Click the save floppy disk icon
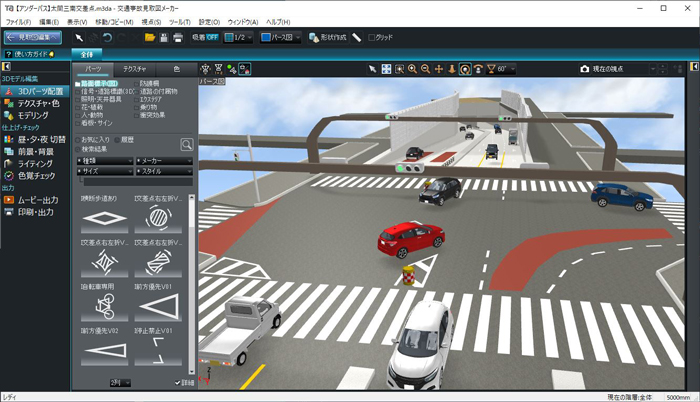This screenshot has height=402, width=700. click(163, 37)
